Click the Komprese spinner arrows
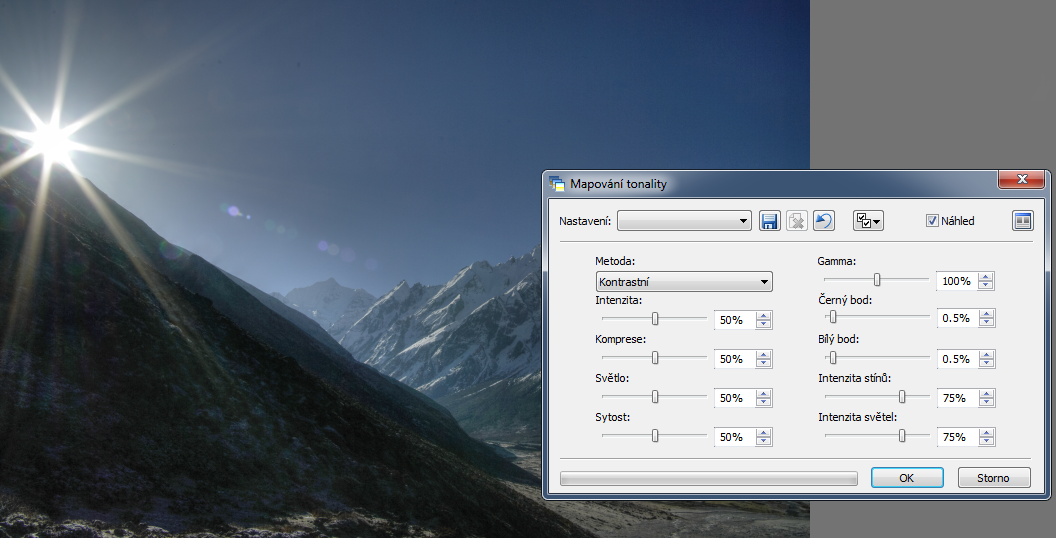 click(763, 360)
